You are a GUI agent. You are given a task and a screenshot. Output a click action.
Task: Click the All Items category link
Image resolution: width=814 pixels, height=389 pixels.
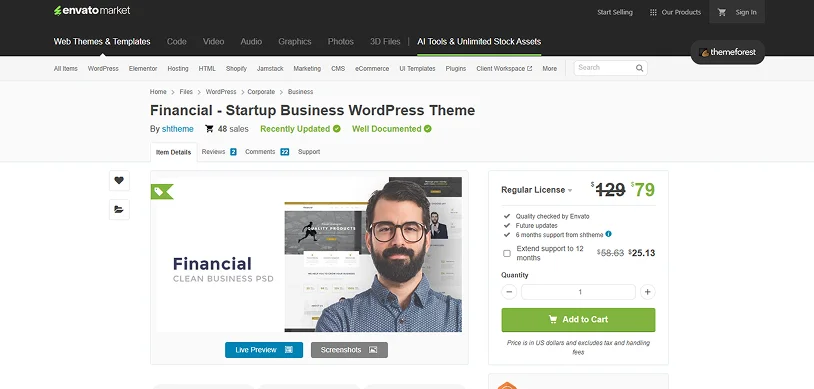click(65, 69)
